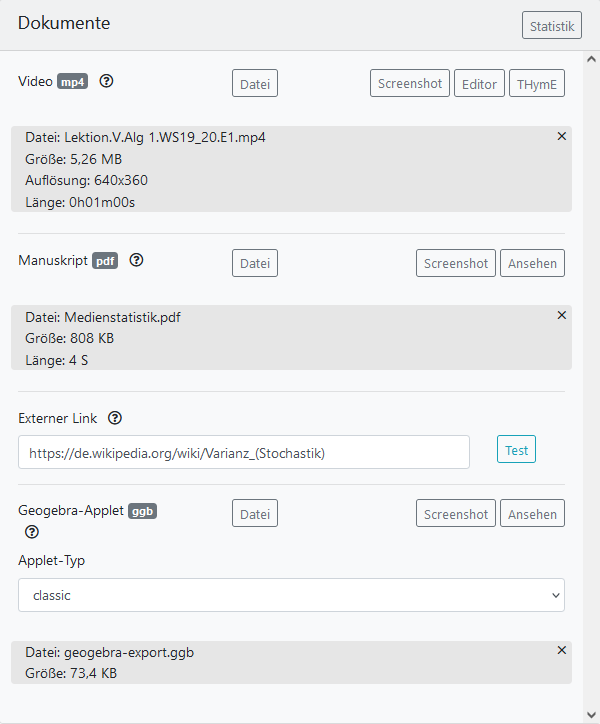The width and height of the screenshot is (600, 724).
Task: View the Manuskript via Ansehen
Action: [532, 263]
